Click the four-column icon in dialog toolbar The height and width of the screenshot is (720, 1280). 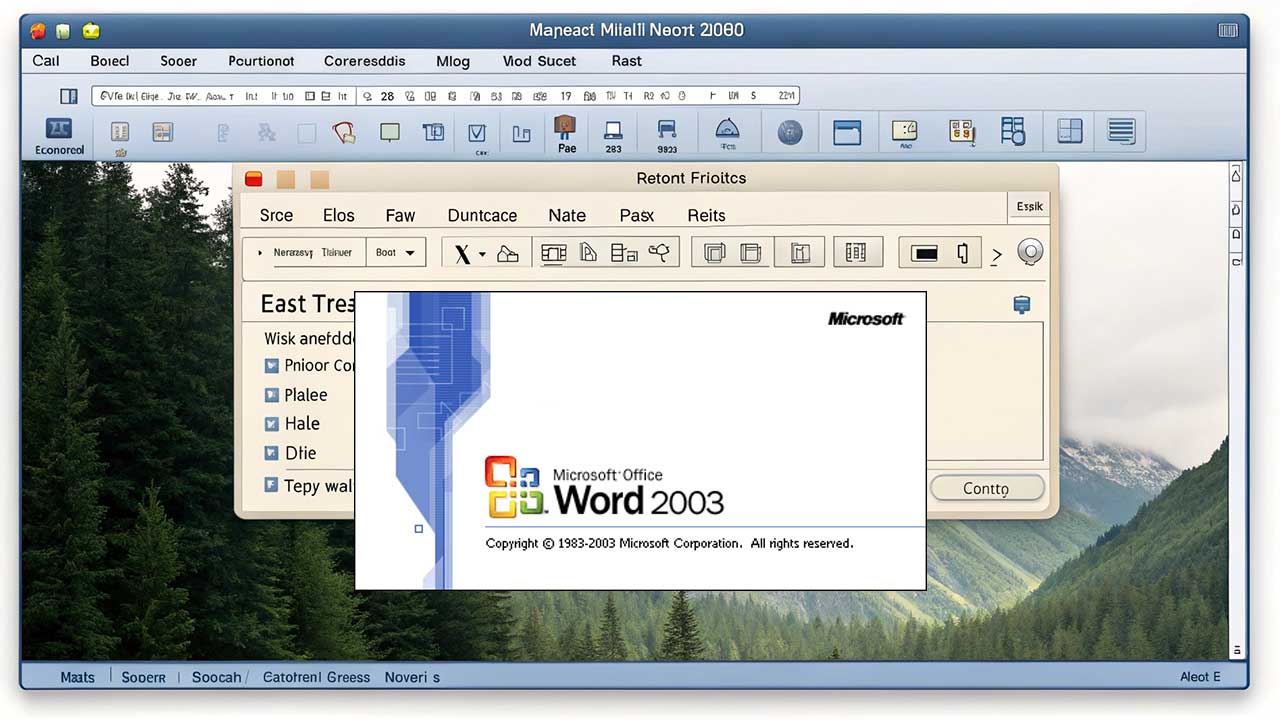[x=856, y=253]
